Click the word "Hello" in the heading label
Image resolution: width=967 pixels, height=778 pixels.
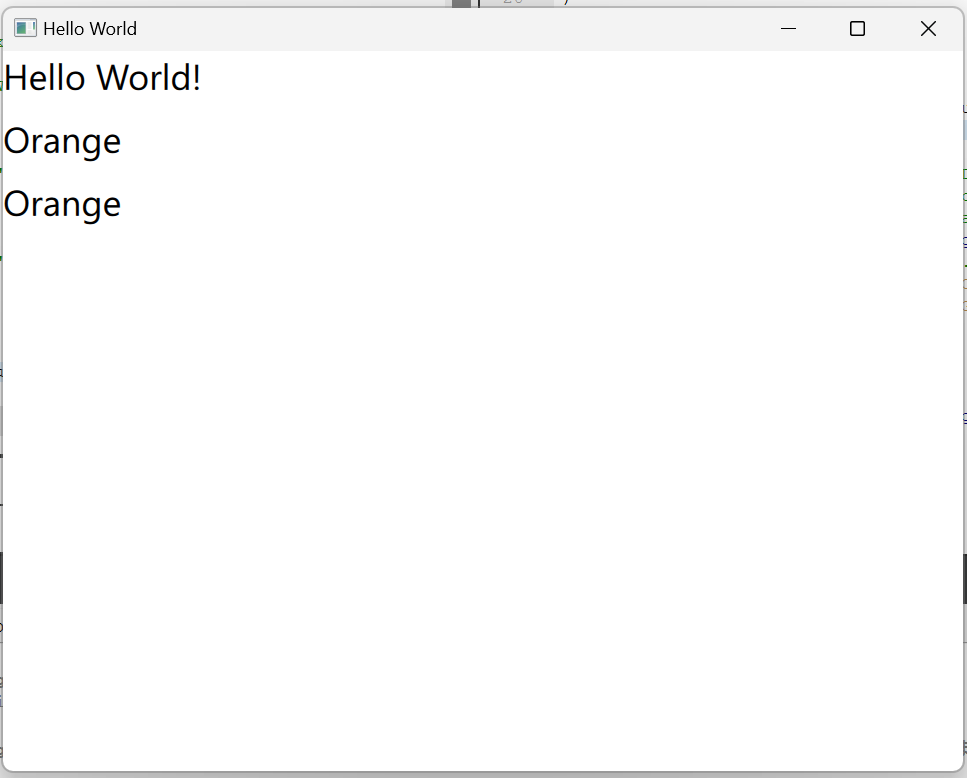click(x=44, y=77)
